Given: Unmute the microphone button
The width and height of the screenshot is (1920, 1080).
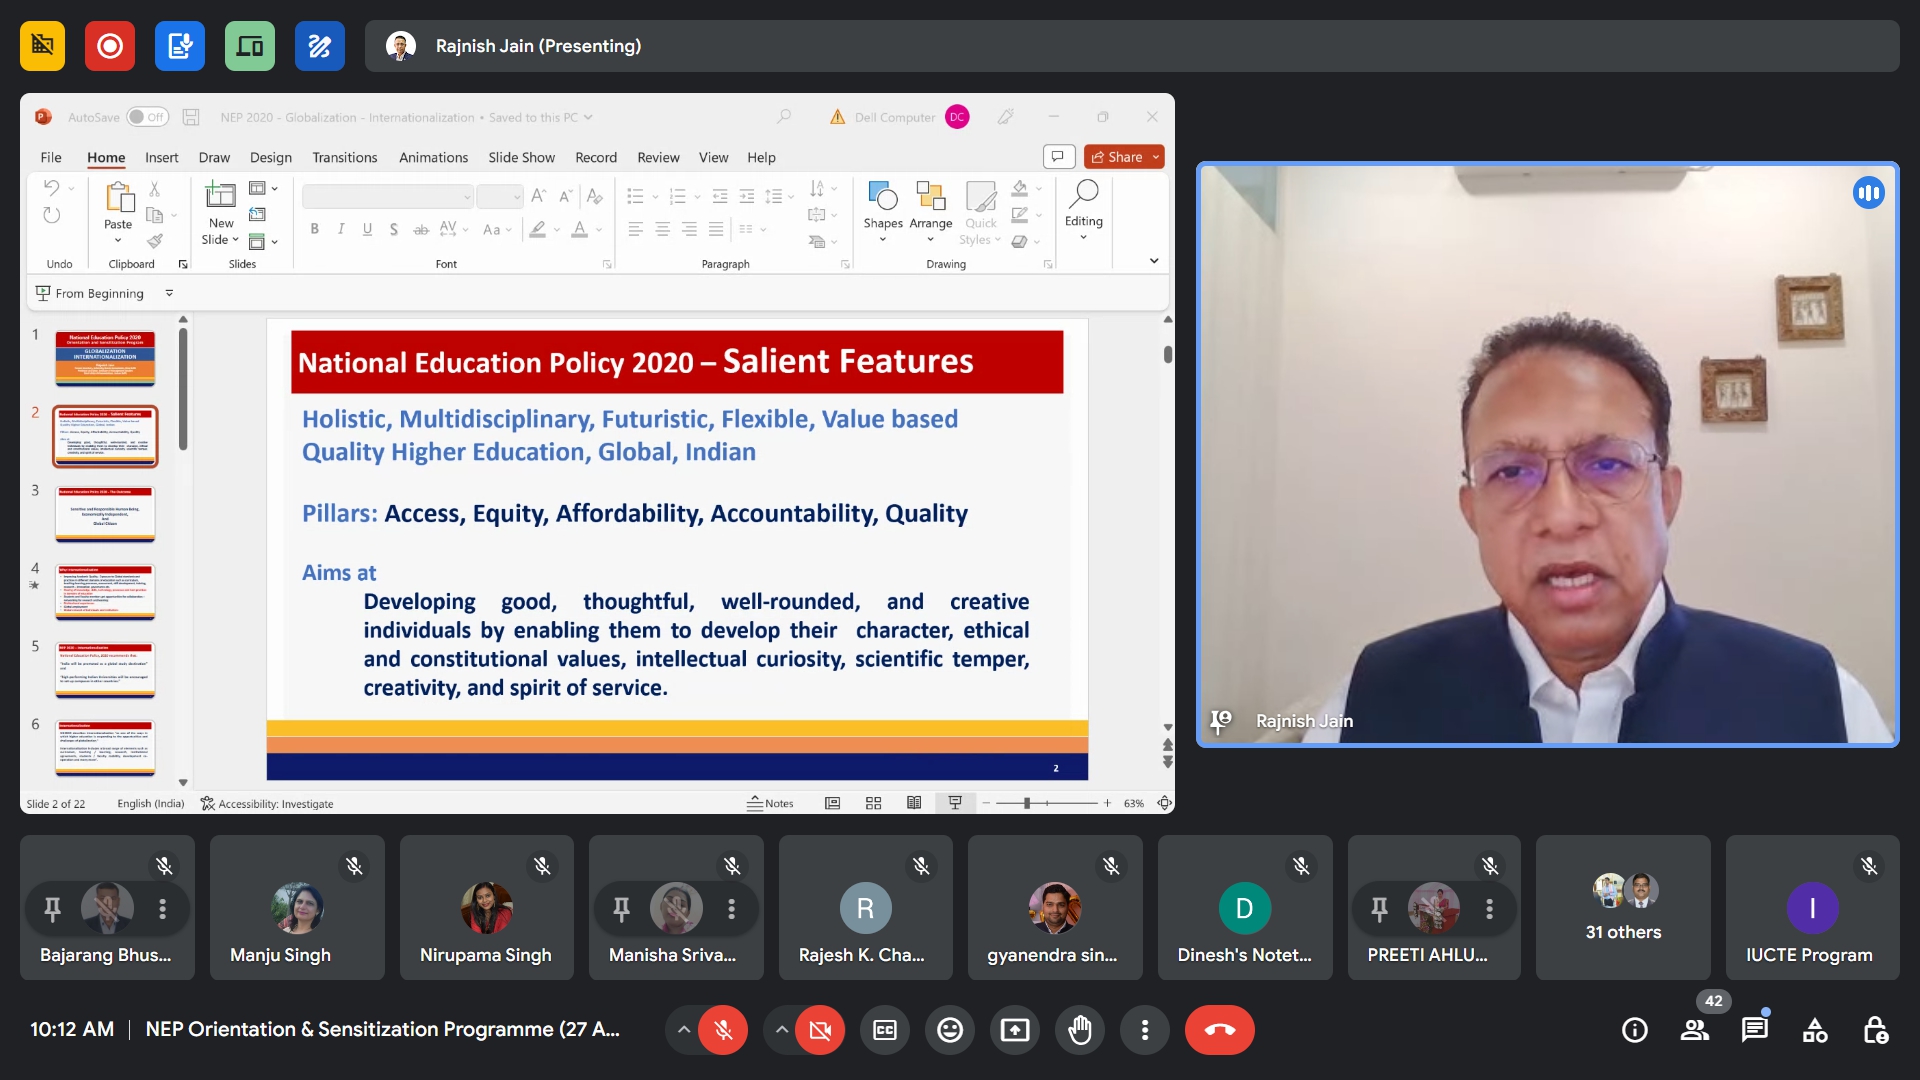Looking at the screenshot, I should [723, 1030].
